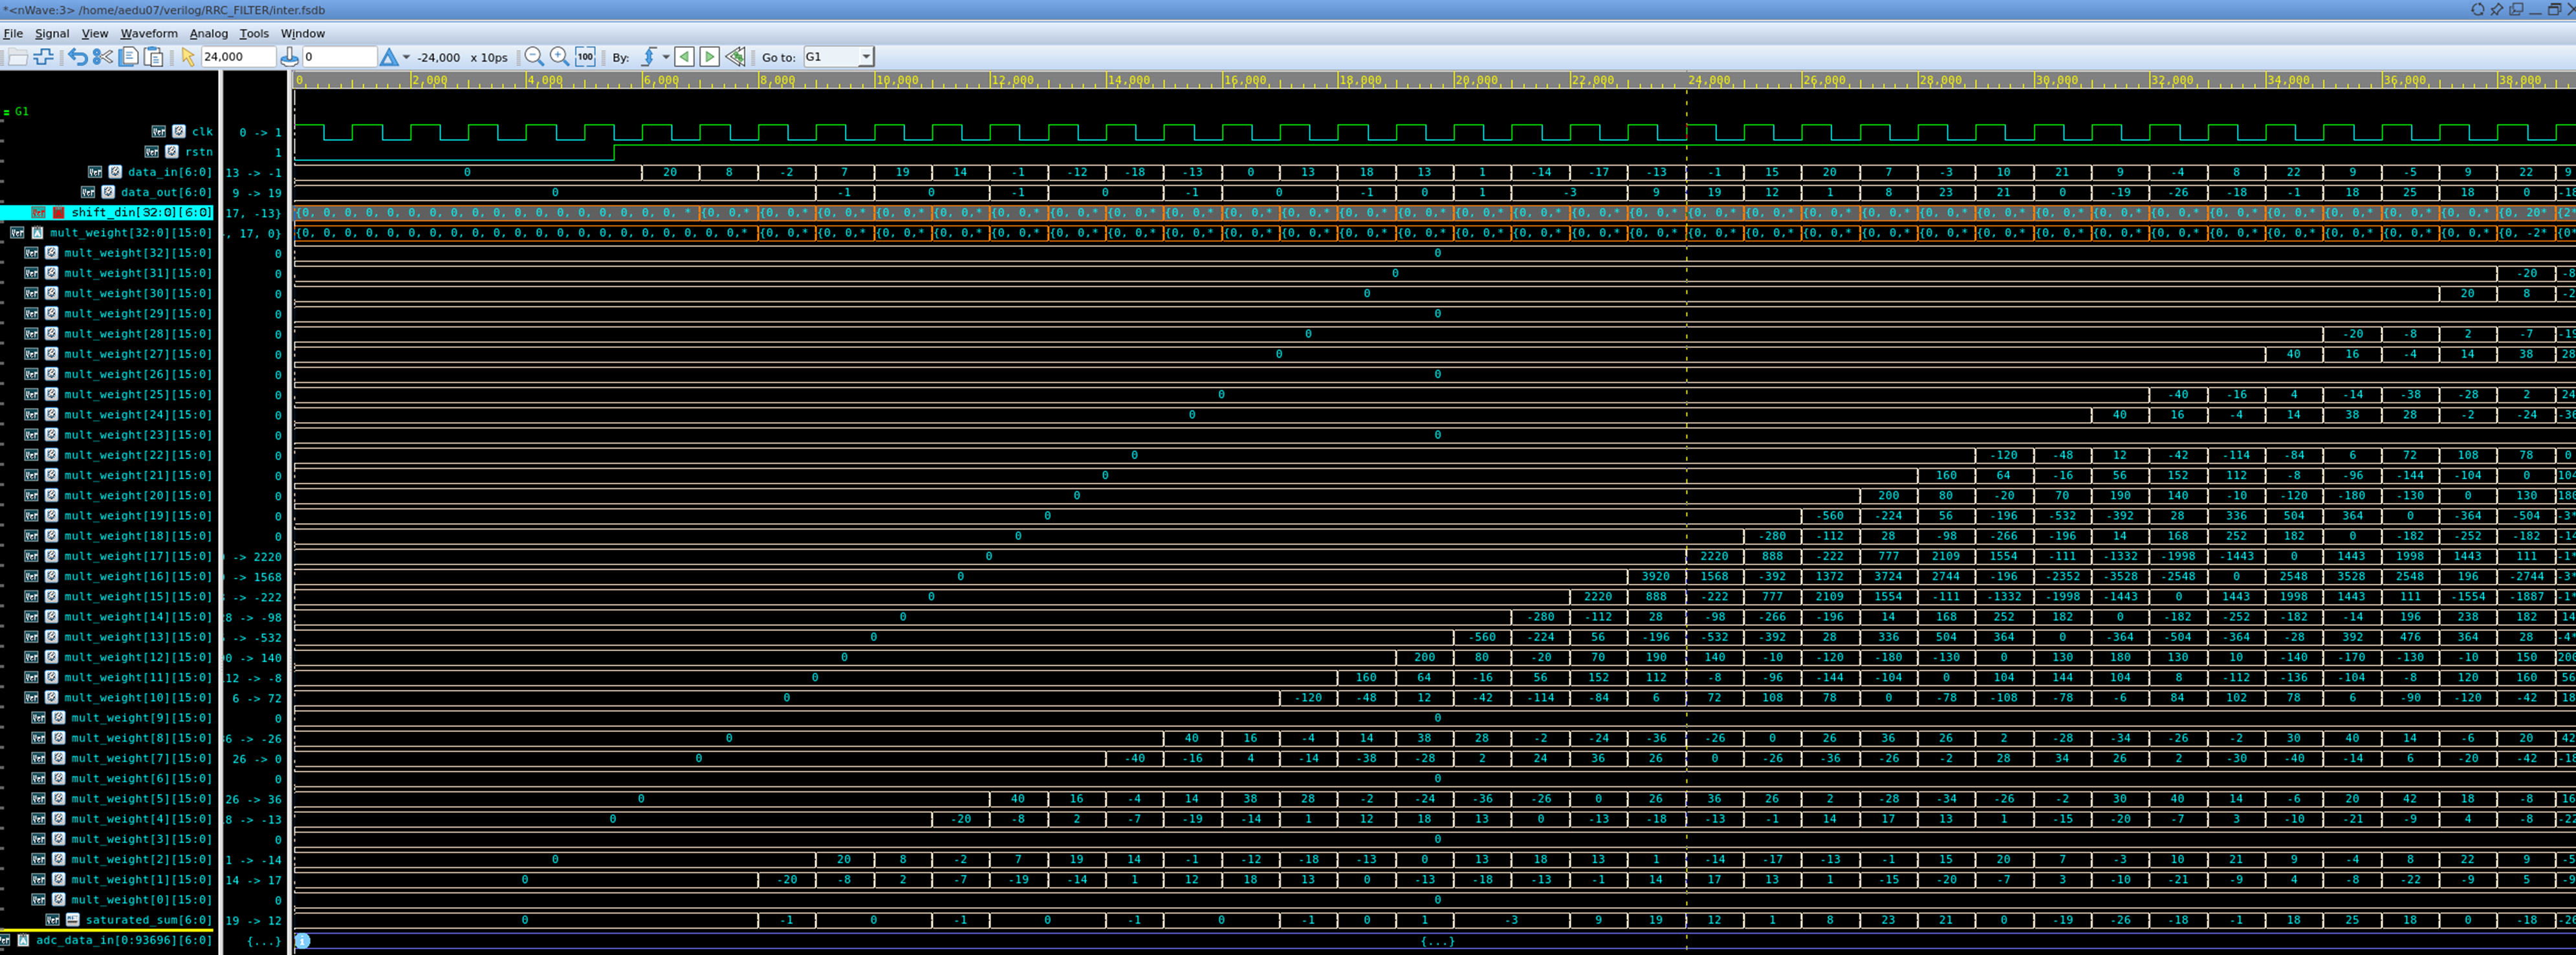The width and height of the screenshot is (2576, 955).
Task: Click the Undo arrow toolbar icon
Action: tap(77, 57)
